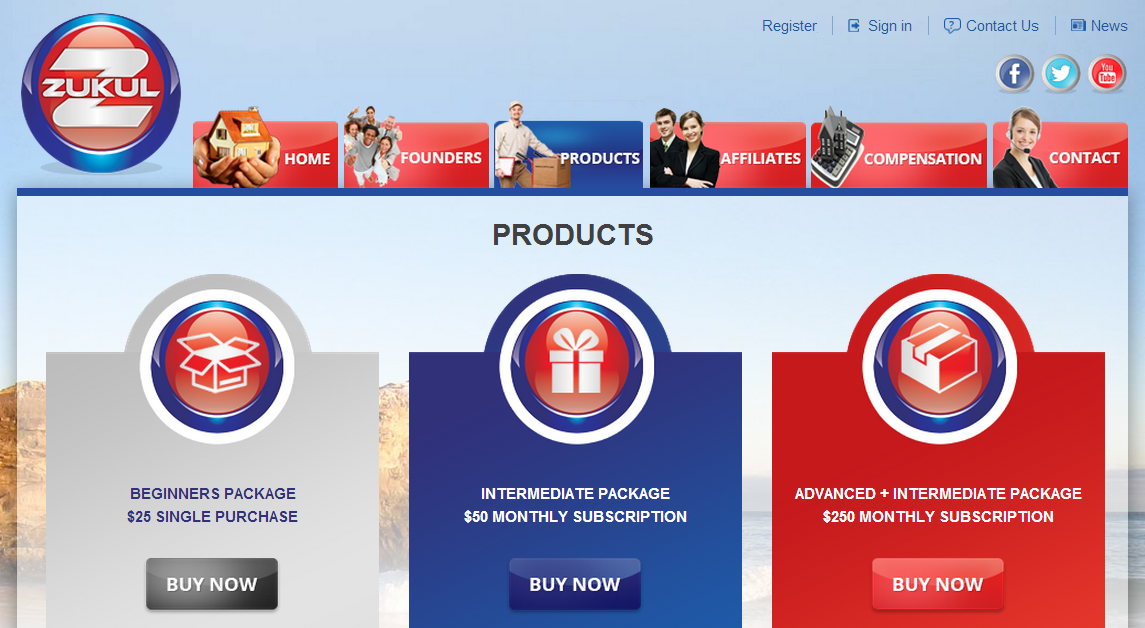Image resolution: width=1145 pixels, height=628 pixels.
Task: Click the Register link
Action: point(789,26)
